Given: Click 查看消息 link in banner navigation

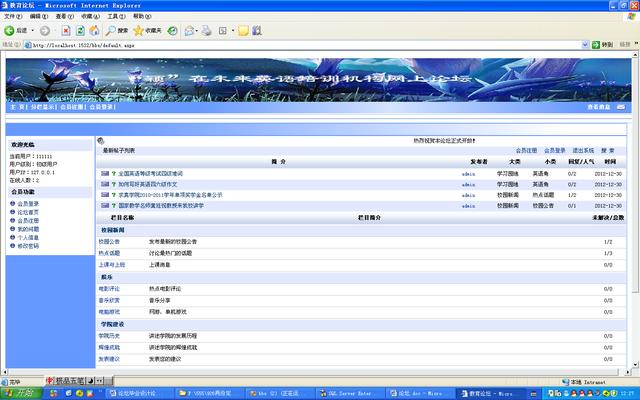Looking at the screenshot, I should [599, 107].
